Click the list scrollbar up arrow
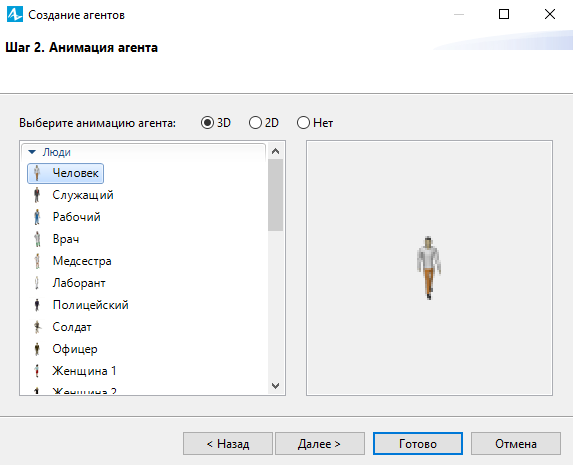573x465 pixels. (x=276, y=151)
